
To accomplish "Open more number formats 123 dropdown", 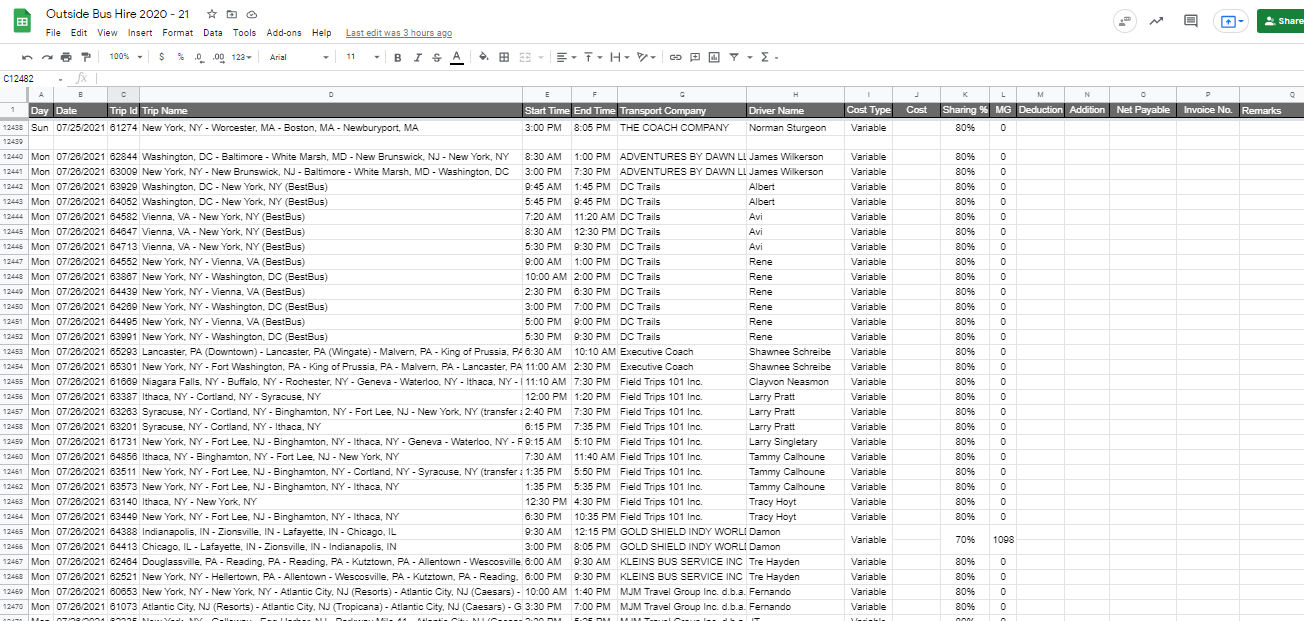I will [x=242, y=57].
